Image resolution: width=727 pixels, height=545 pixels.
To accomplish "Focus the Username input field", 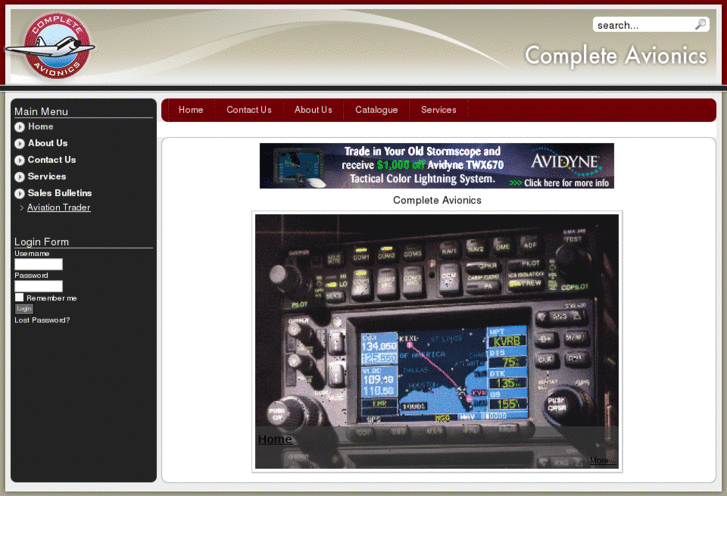I will pos(38,264).
